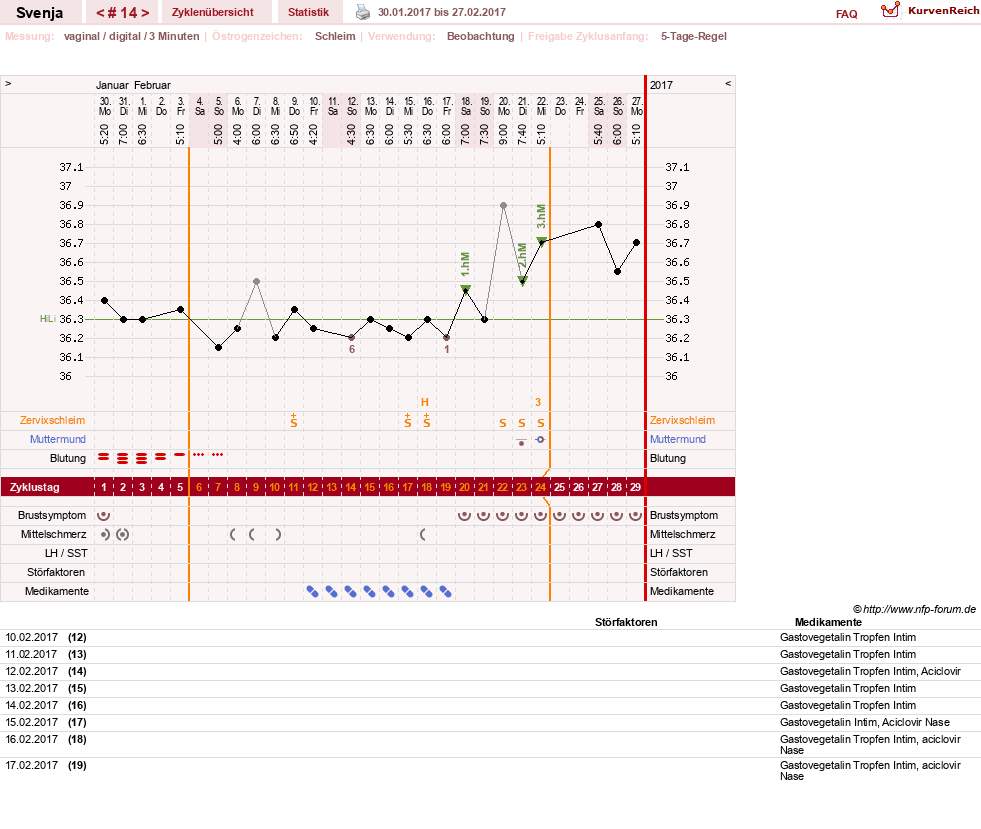Click Mittelschmerz bracket on cycle day 8

(x=233, y=534)
